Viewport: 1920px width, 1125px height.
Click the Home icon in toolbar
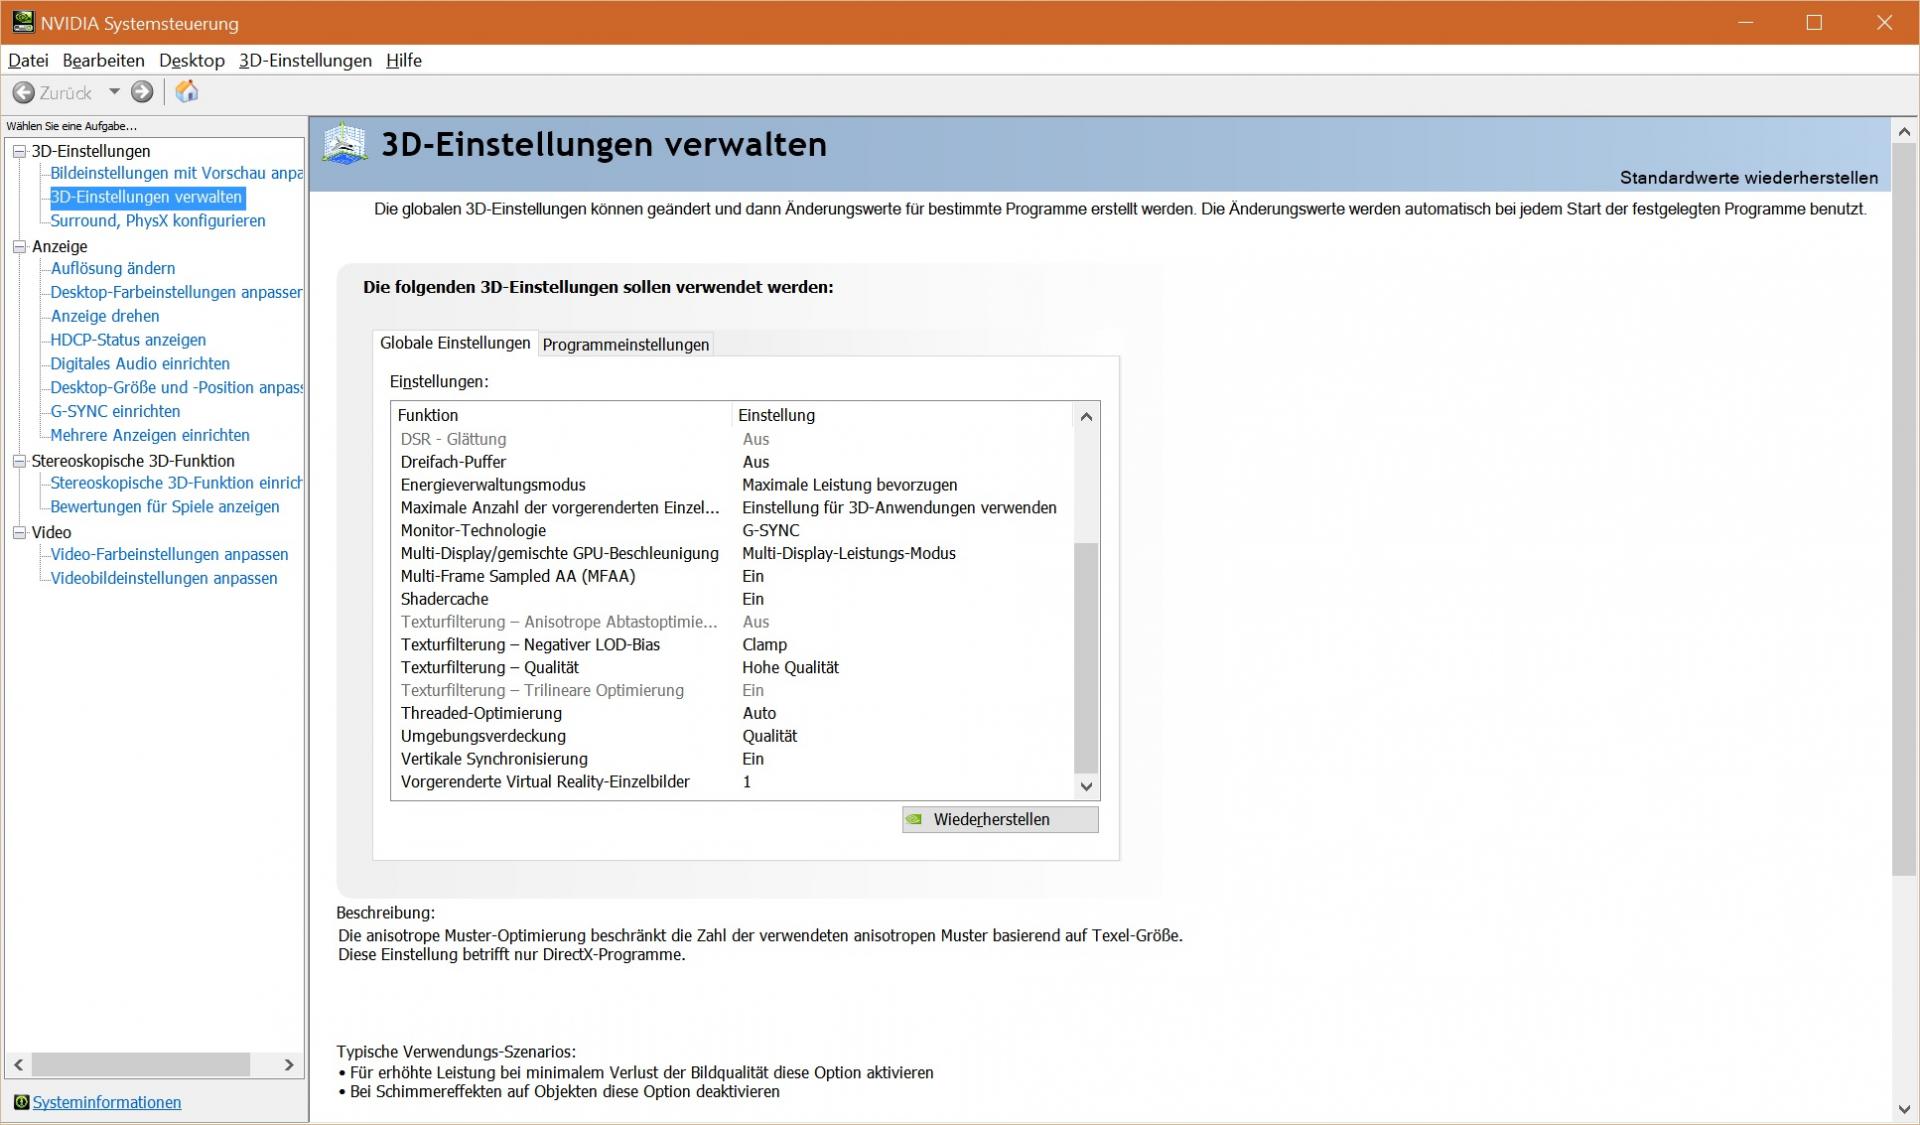point(187,92)
